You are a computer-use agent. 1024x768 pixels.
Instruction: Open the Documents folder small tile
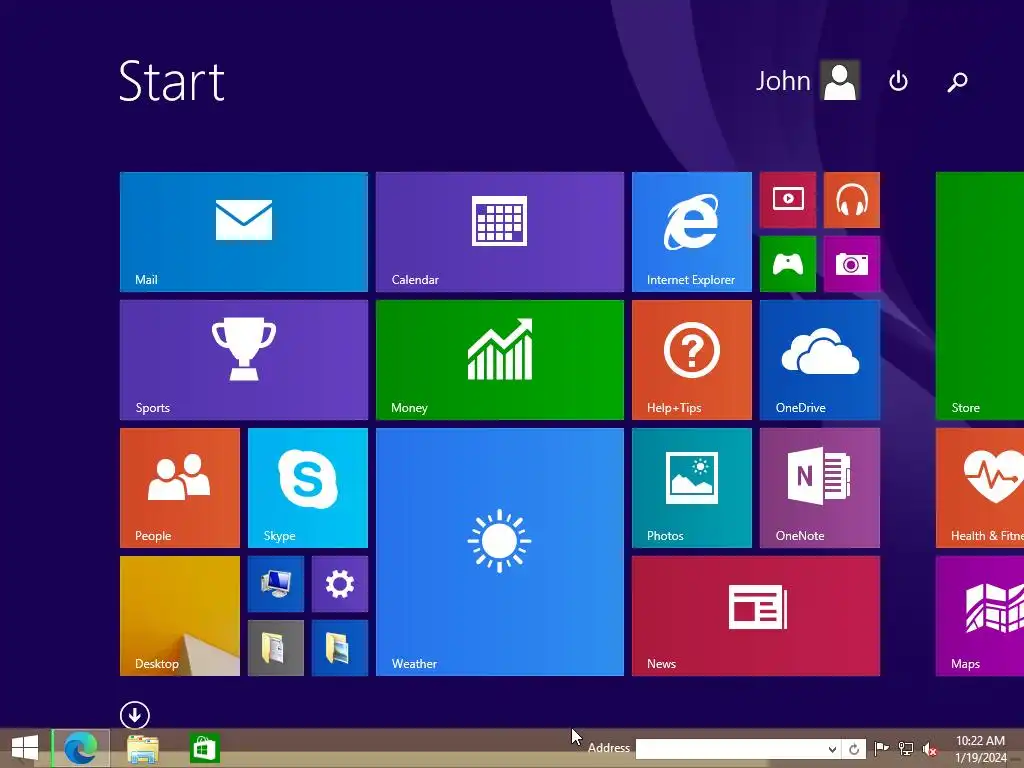coord(276,648)
